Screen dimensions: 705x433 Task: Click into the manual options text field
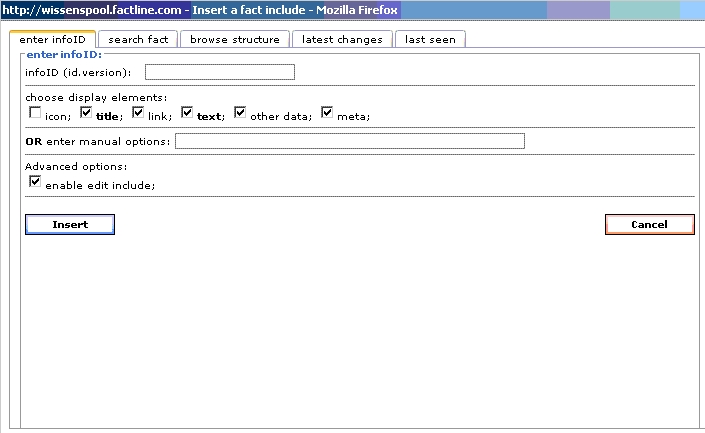coord(349,141)
